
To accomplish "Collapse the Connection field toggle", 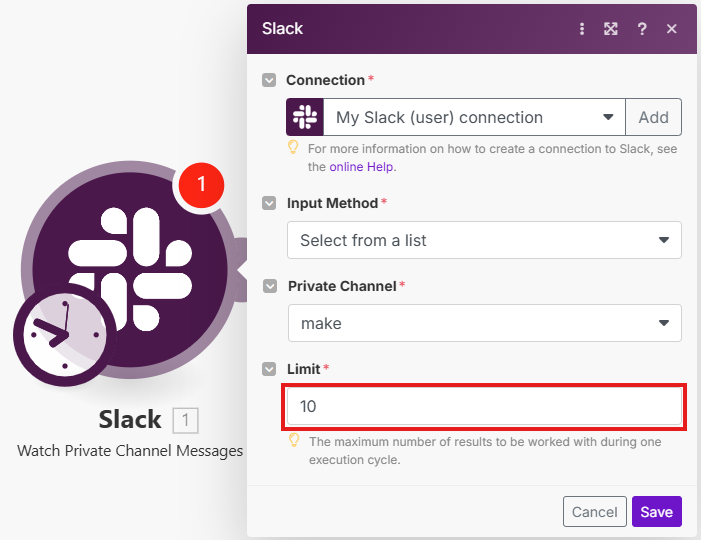I will (269, 80).
